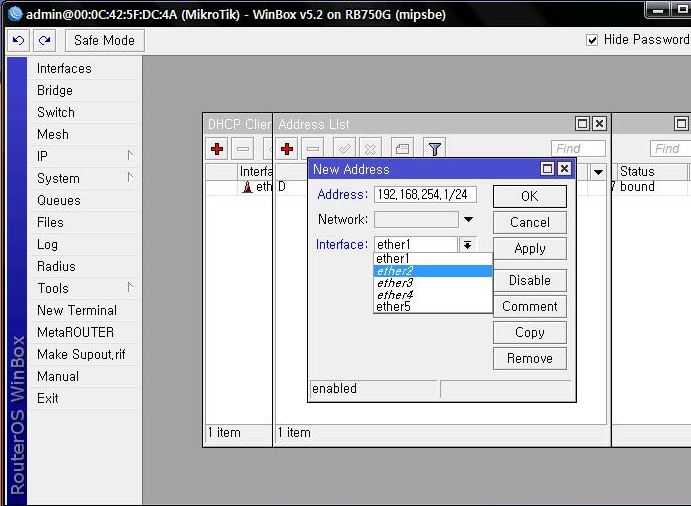Click the Address input field
The height and width of the screenshot is (506, 691).
pos(425,194)
